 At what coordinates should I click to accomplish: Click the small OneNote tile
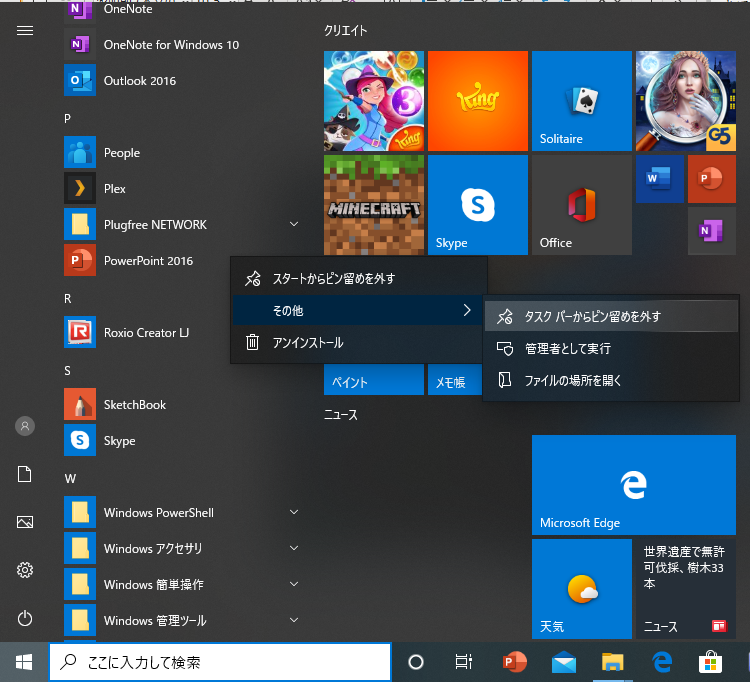click(712, 231)
